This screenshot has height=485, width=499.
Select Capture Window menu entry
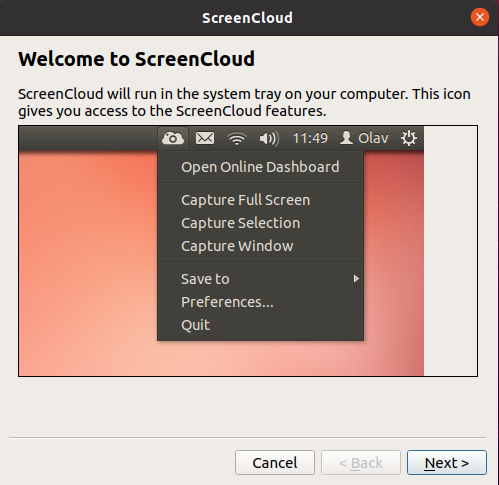[260, 246]
